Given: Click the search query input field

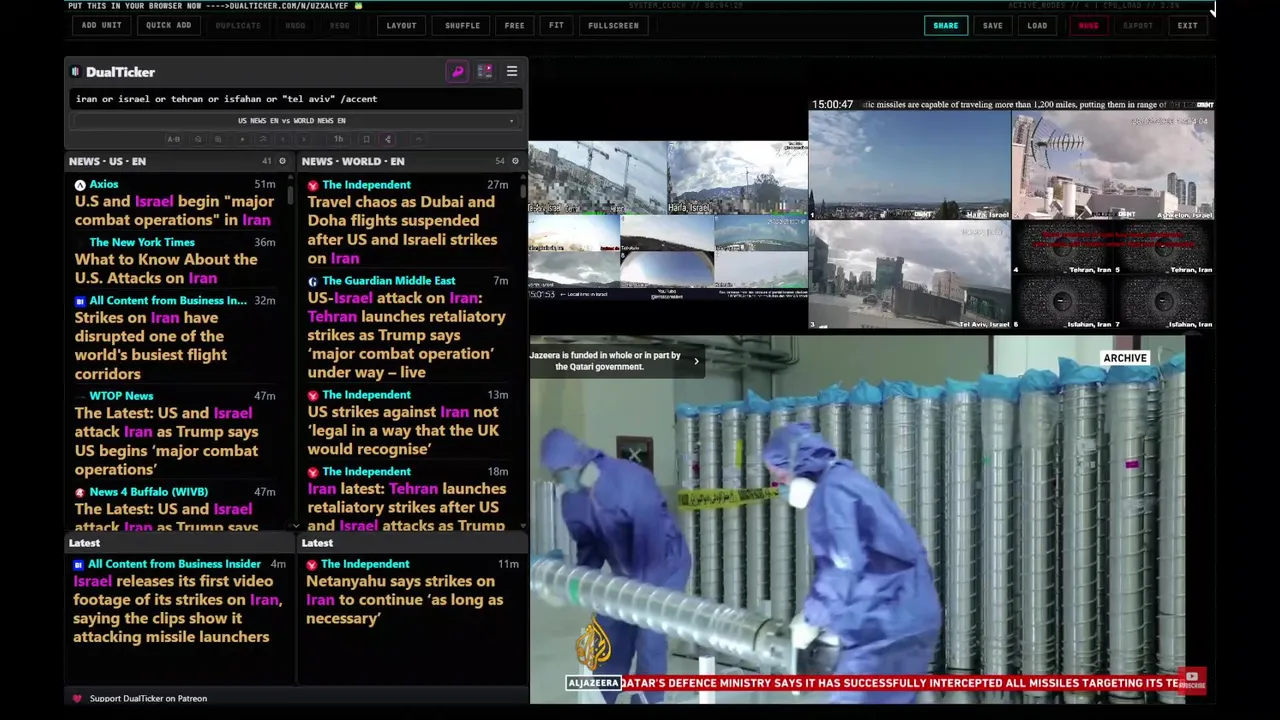Looking at the screenshot, I should point(296,99).
